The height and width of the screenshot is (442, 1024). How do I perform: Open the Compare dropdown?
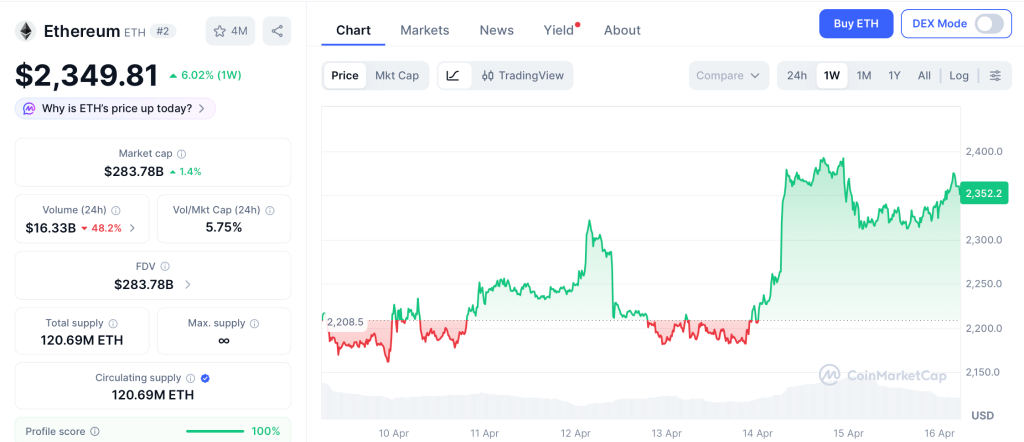(729, 76)
